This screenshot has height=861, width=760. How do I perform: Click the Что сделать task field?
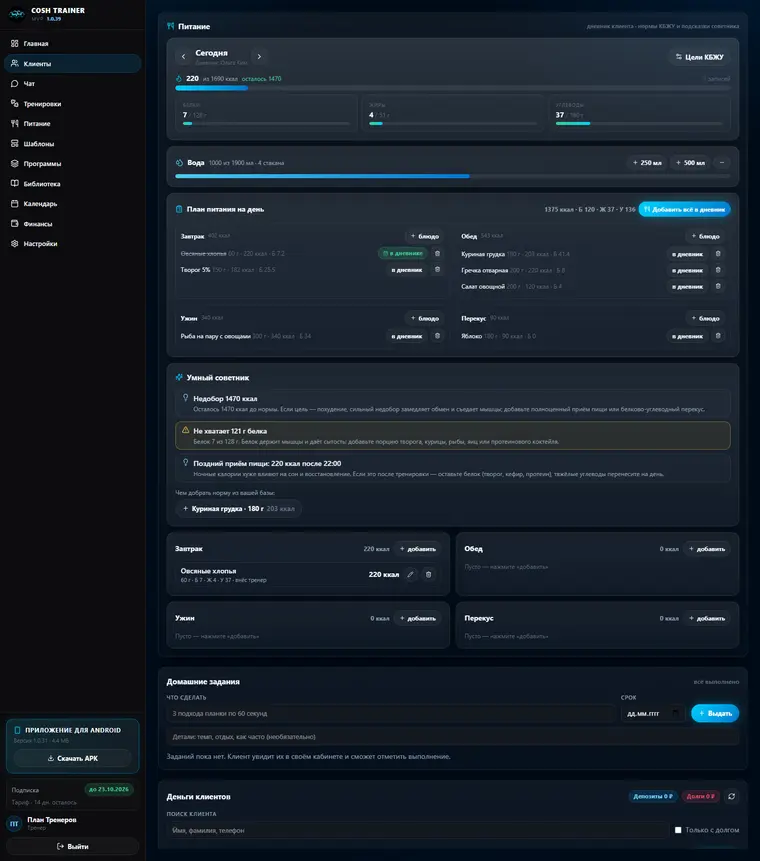click(x=391, y=714)
